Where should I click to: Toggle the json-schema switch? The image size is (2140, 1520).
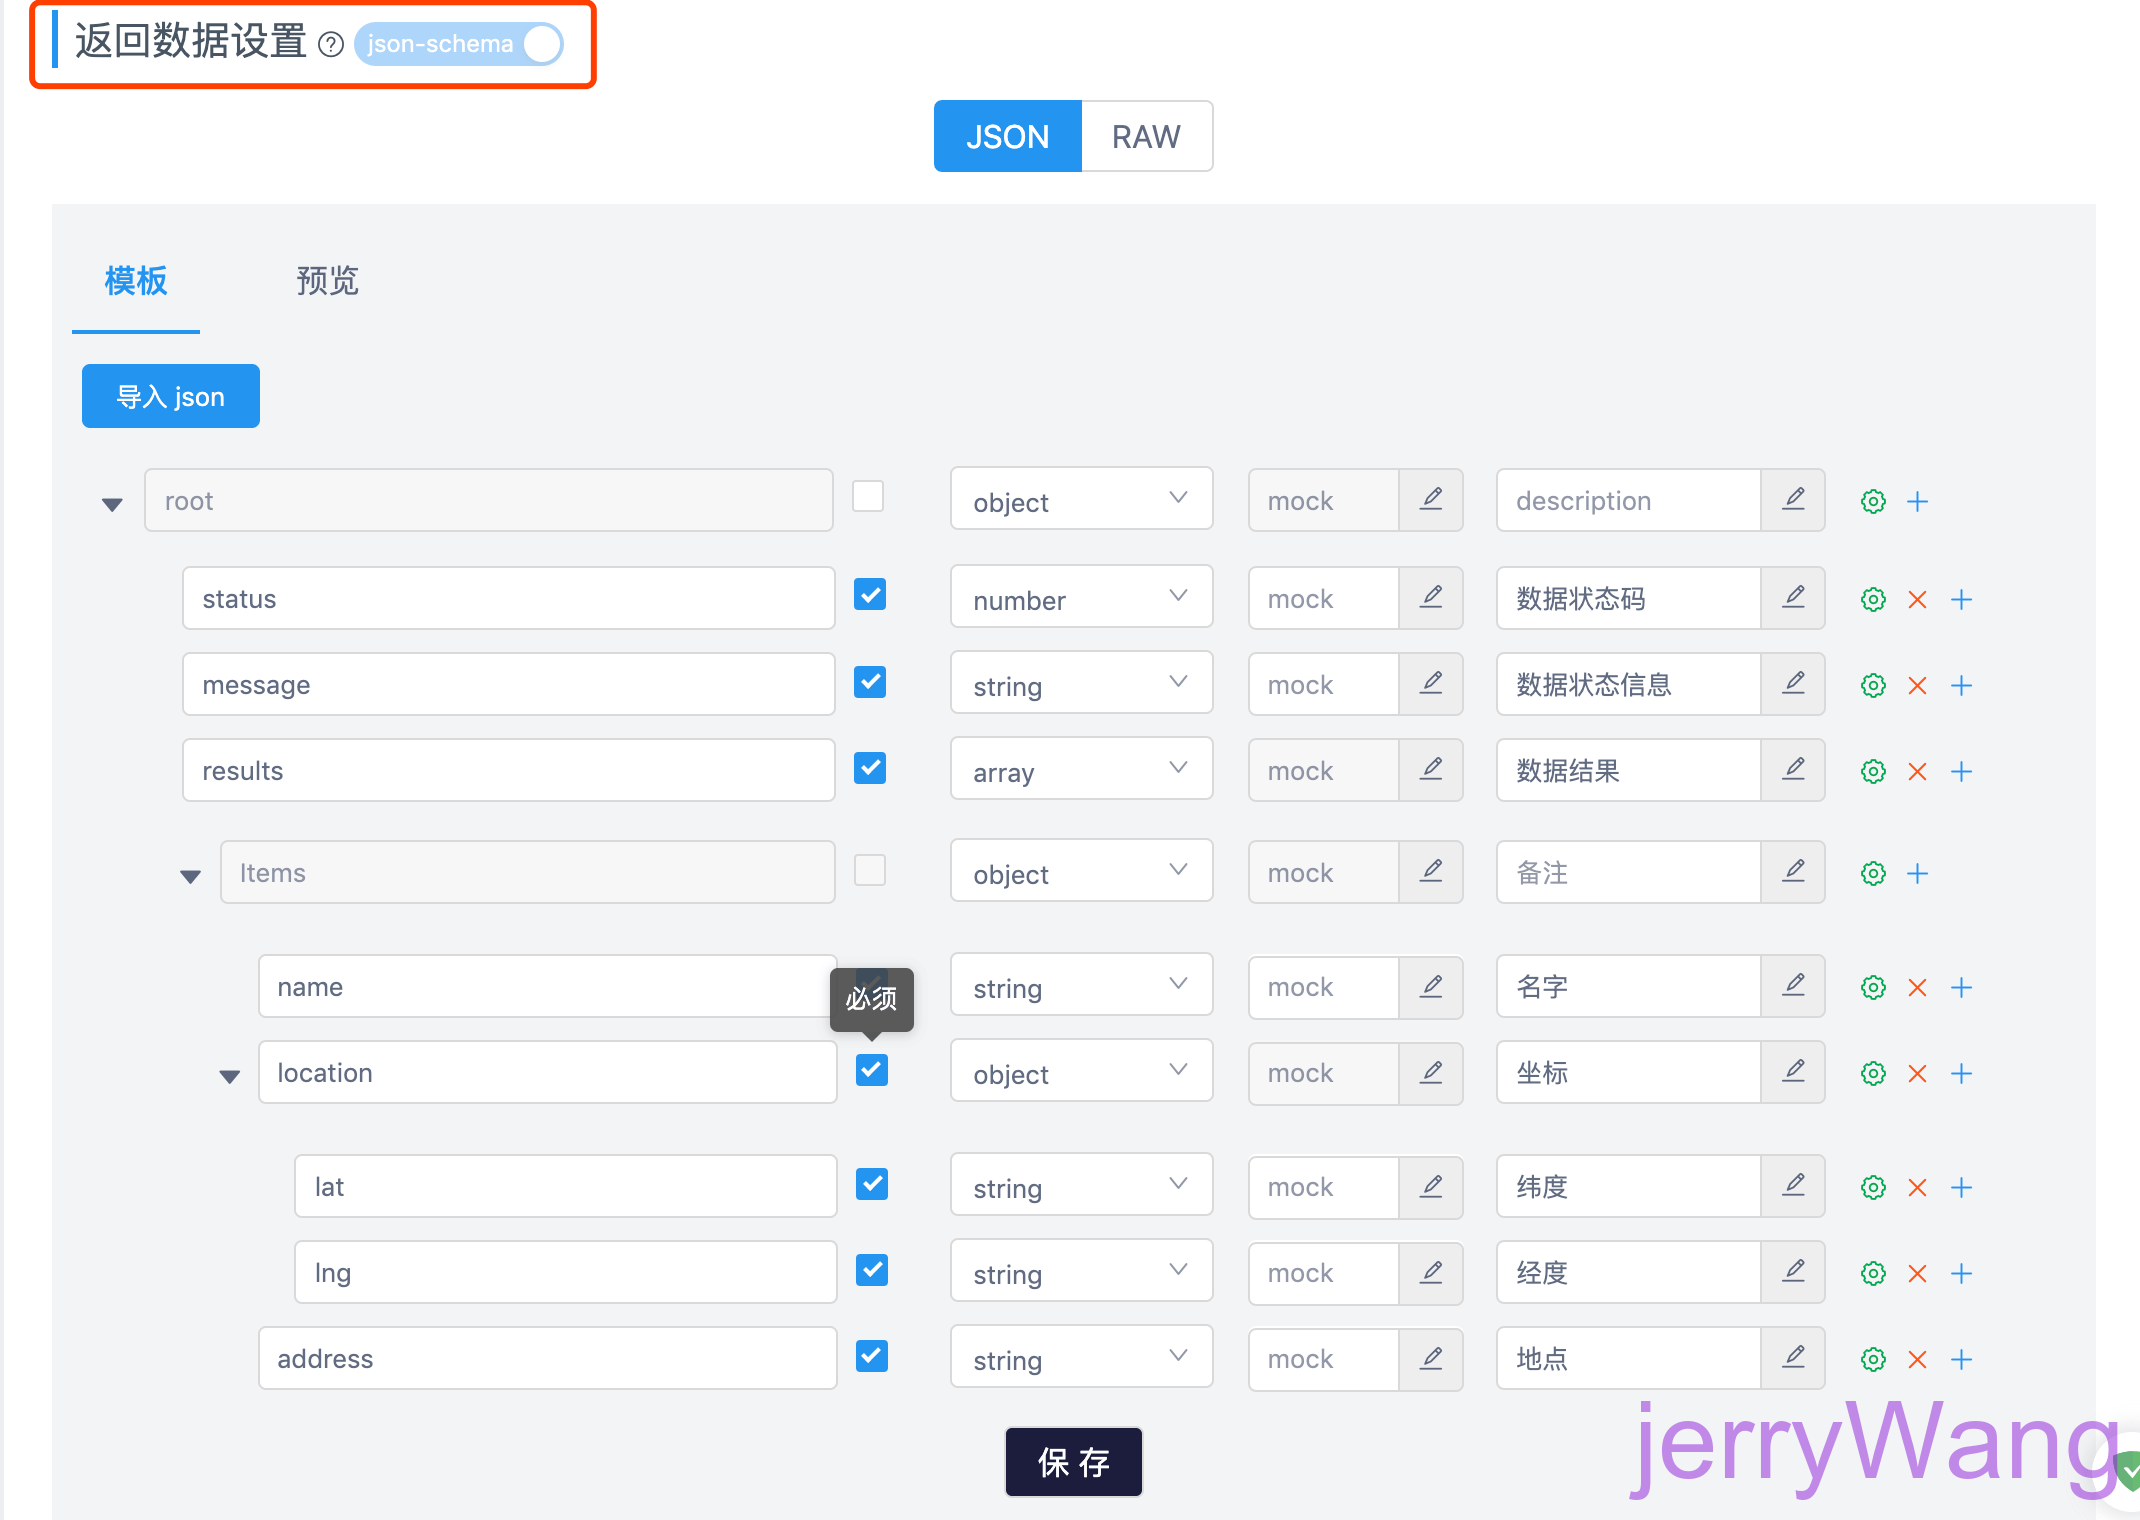459,44
